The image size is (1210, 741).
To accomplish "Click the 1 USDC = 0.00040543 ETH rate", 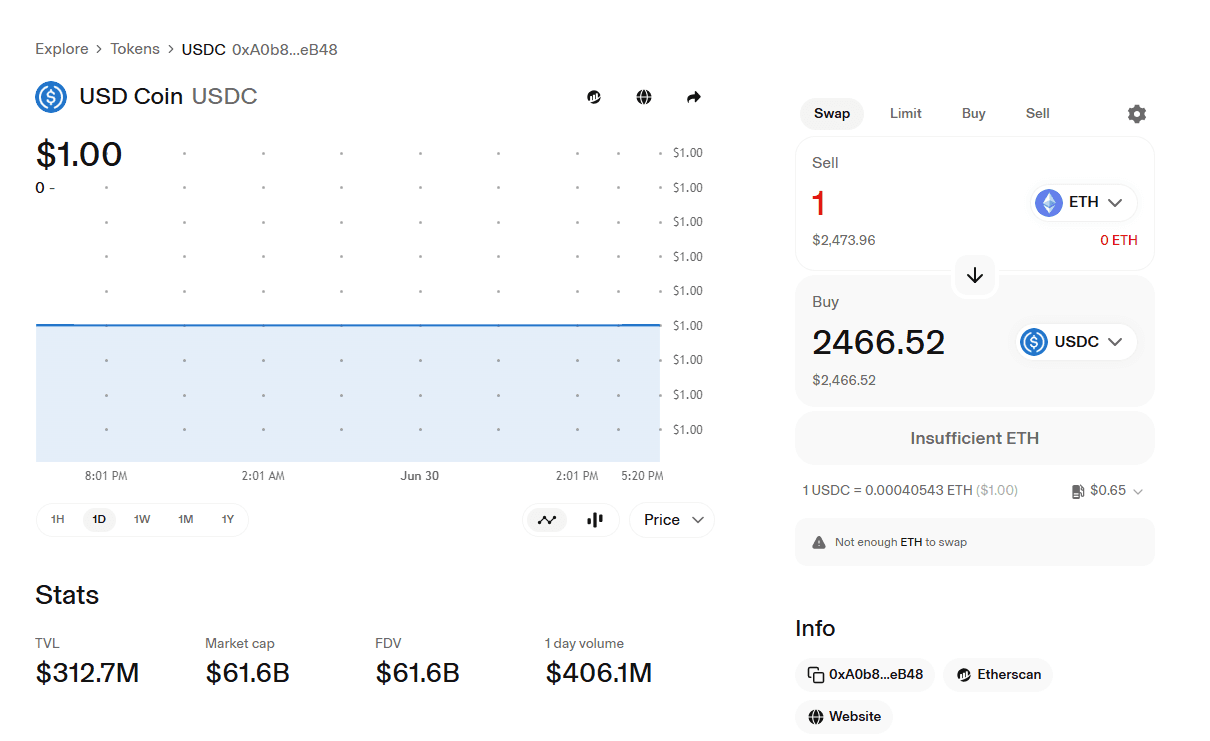I will coord(910,491).
